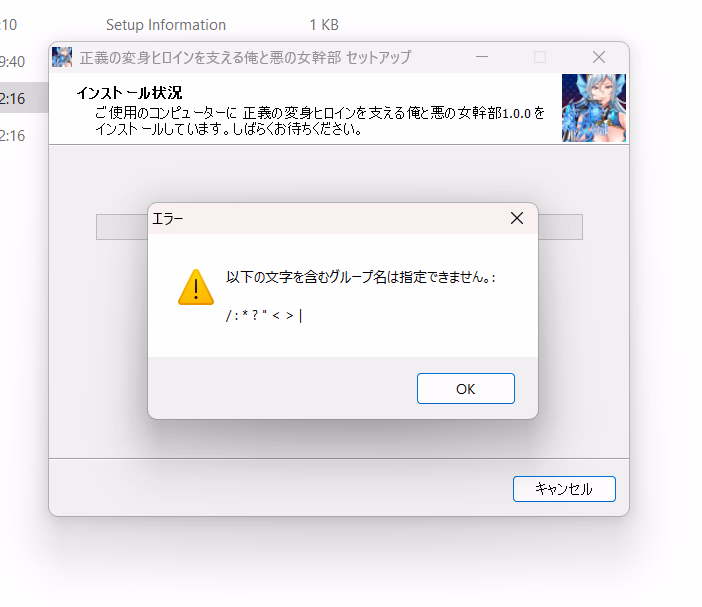Click the インストール状況 heading
The height and width of the screenshot is (607, 702).
129,93
